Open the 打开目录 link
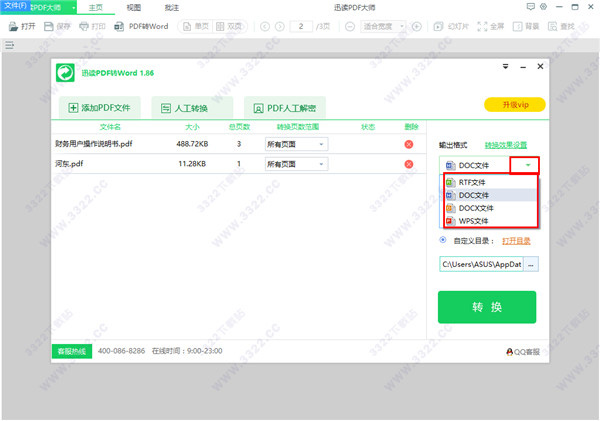This screenshot has width=600, height=421. (516, 241)
